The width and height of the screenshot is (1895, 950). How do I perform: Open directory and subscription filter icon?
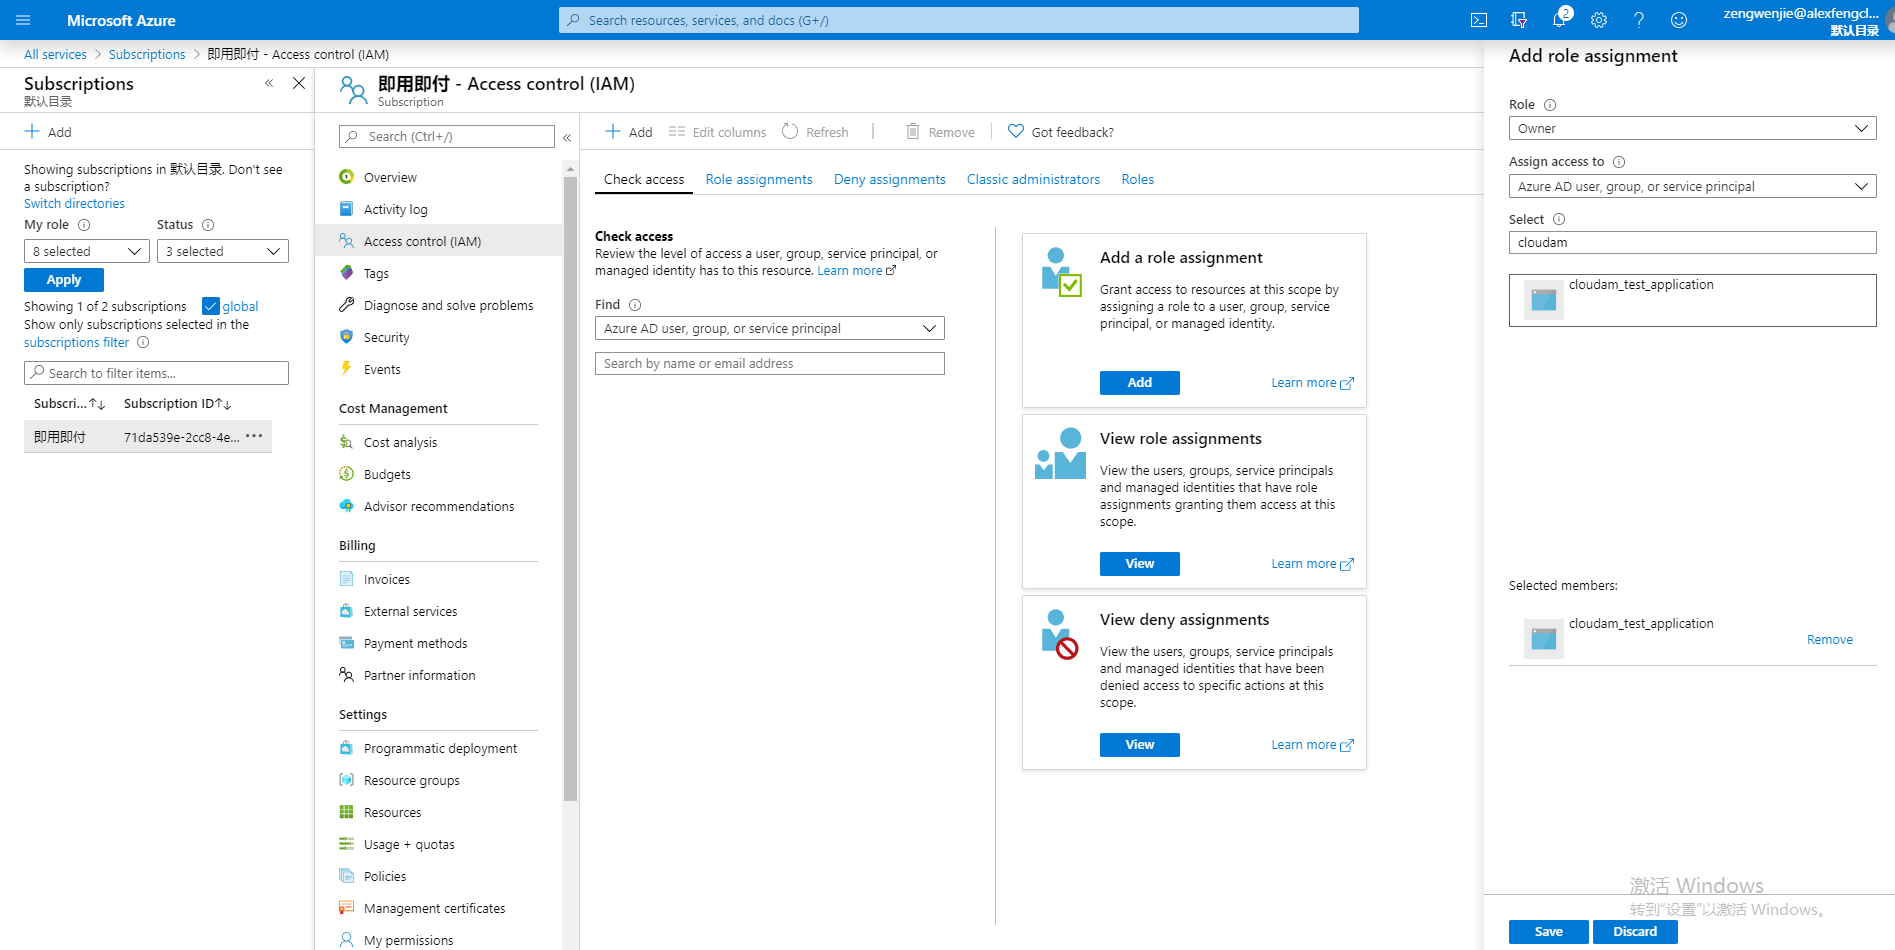(x=1519, y=20)
